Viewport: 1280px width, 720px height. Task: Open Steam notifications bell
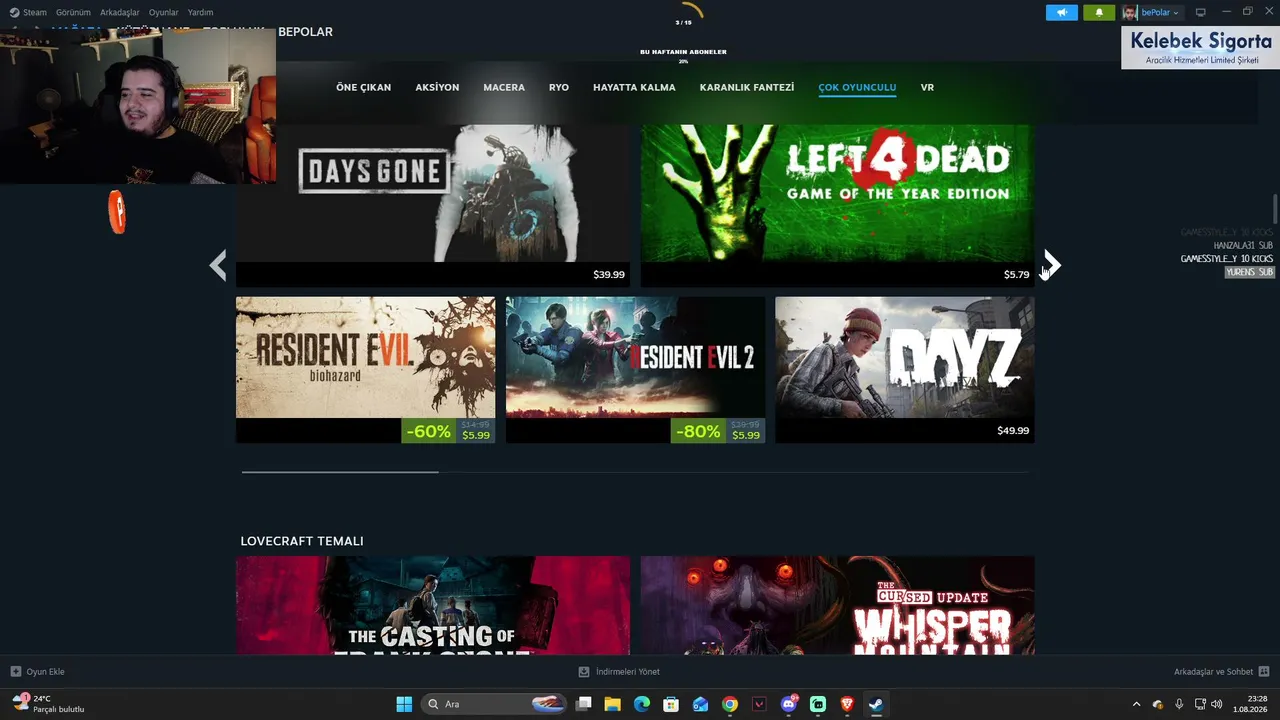[x=1099, y=12]
